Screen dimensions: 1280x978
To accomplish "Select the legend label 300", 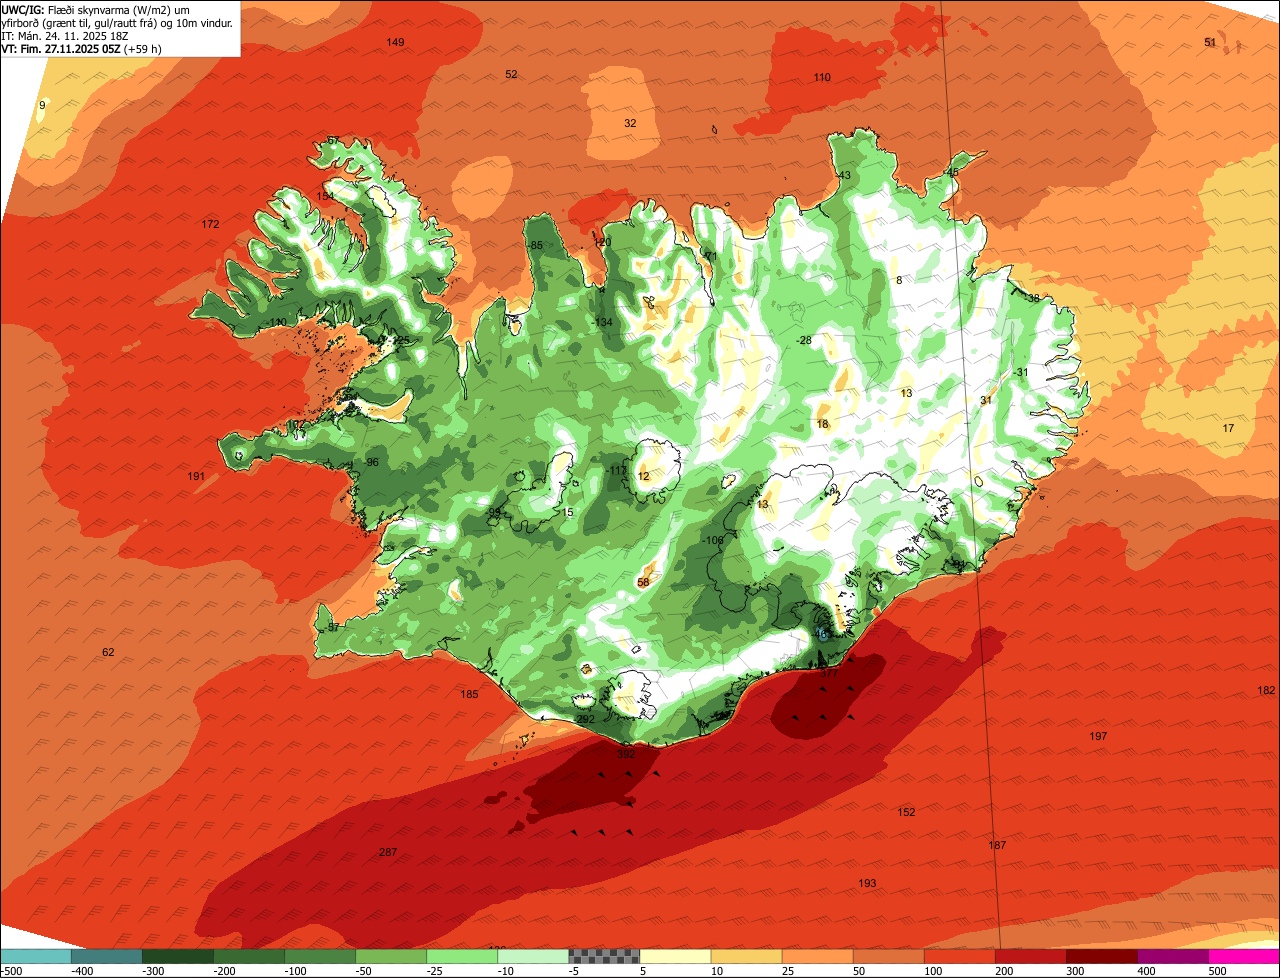I will coord(1075,970).
